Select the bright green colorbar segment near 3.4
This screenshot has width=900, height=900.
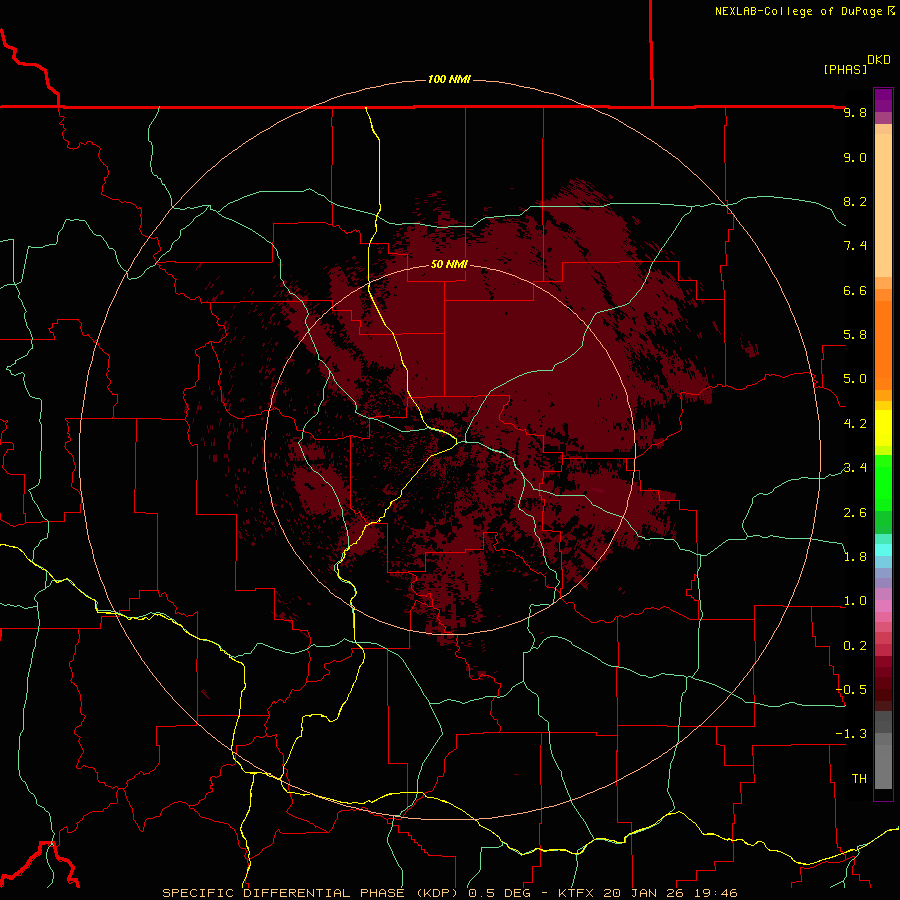[x=883, y=483]
